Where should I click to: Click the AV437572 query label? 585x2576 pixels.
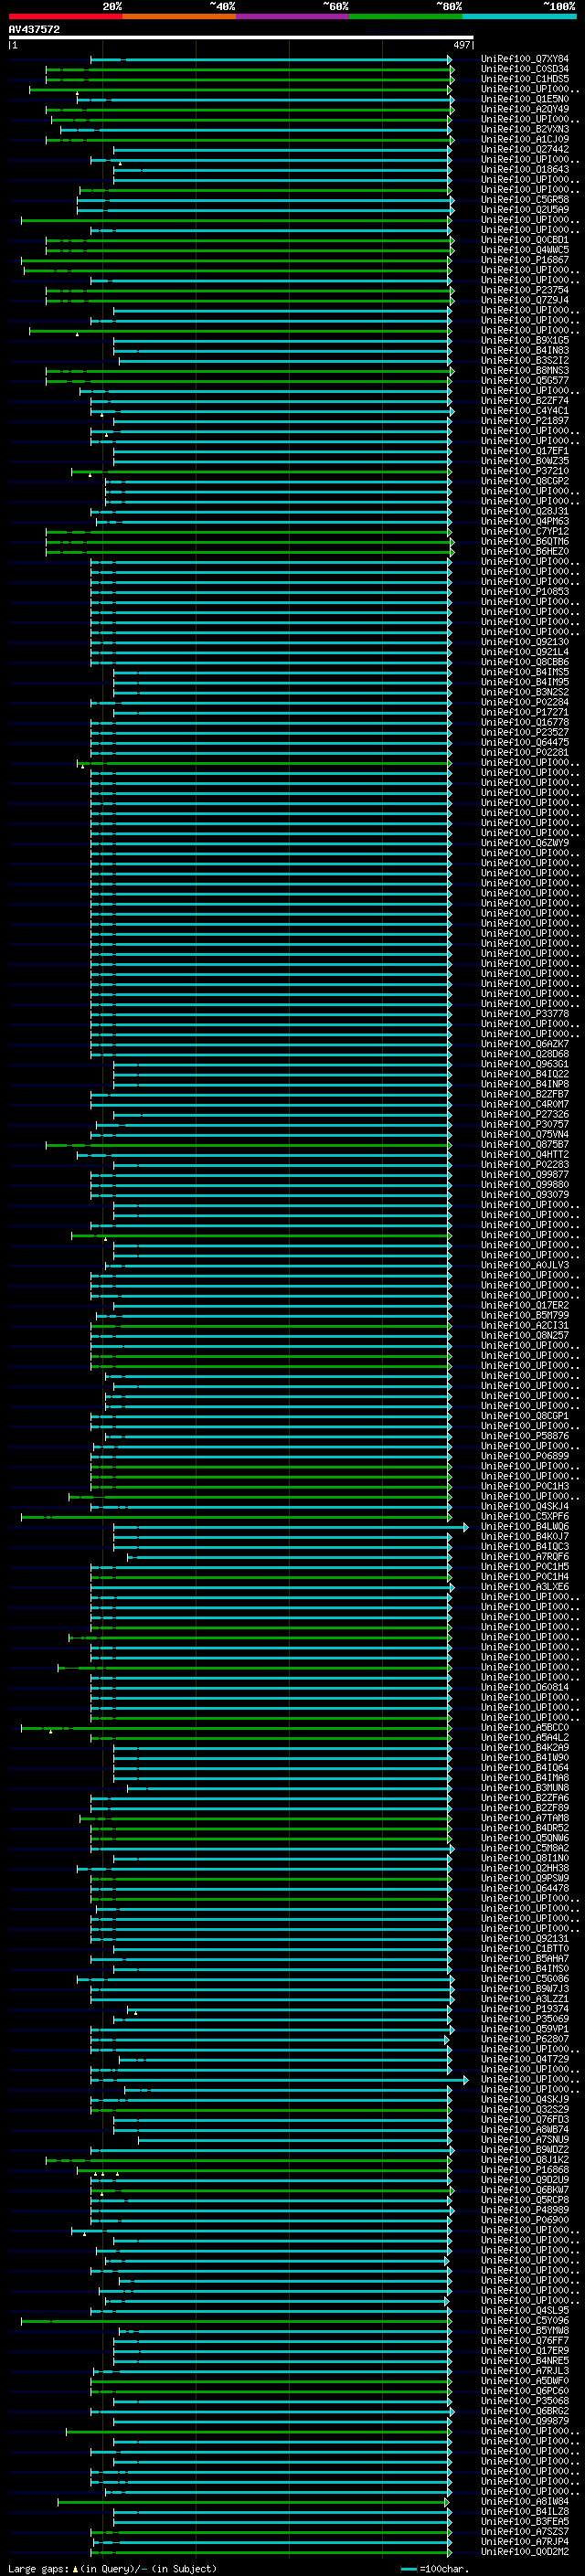[x=34, y=29]
